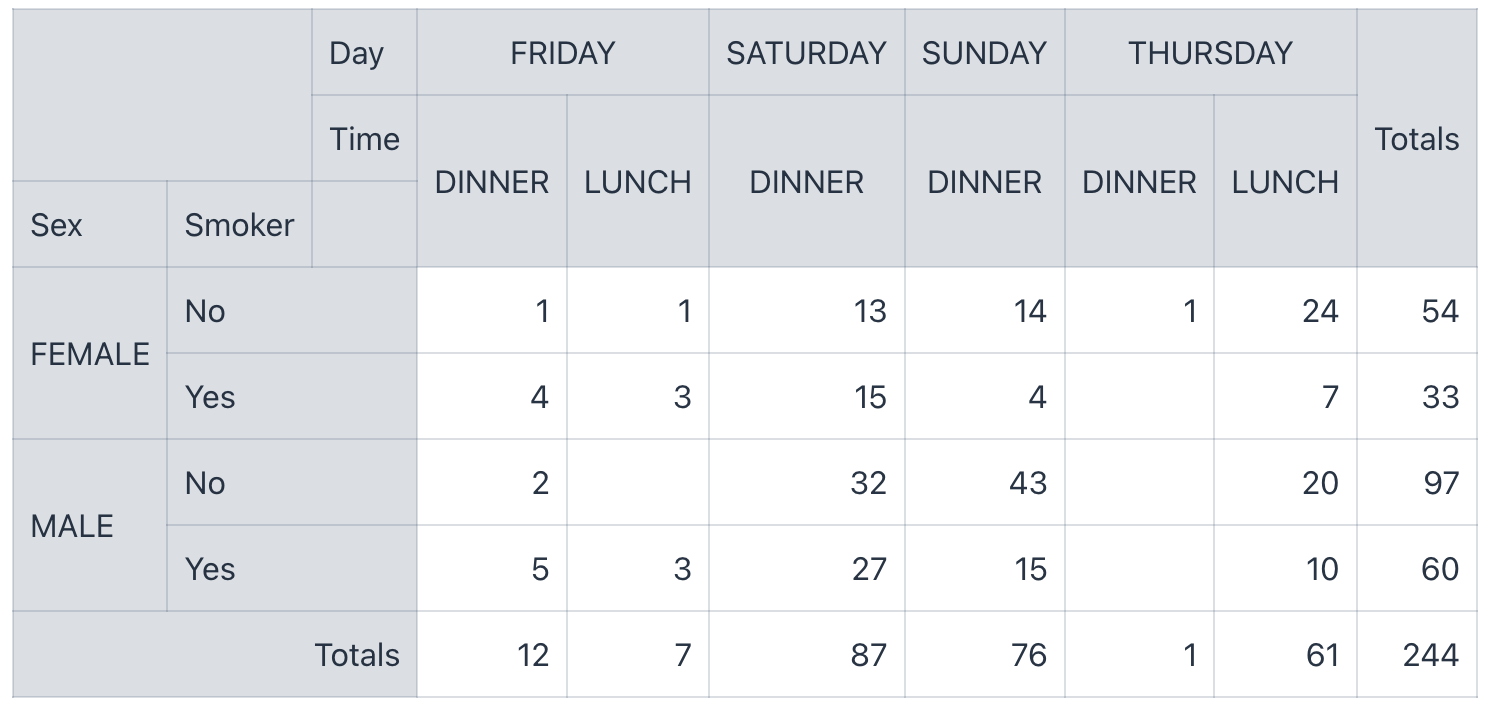Click the Smoker field label
Image resolution: width=1496 pixels, height=714 pixels.
239,225
